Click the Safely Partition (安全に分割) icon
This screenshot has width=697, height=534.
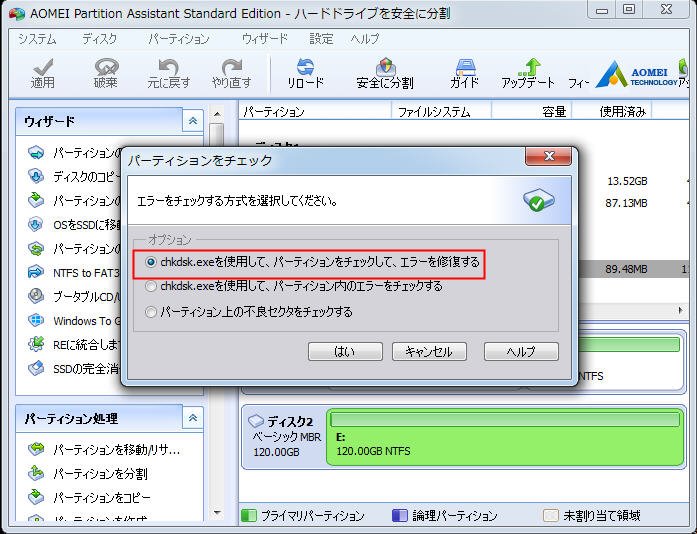pos(385,67)
